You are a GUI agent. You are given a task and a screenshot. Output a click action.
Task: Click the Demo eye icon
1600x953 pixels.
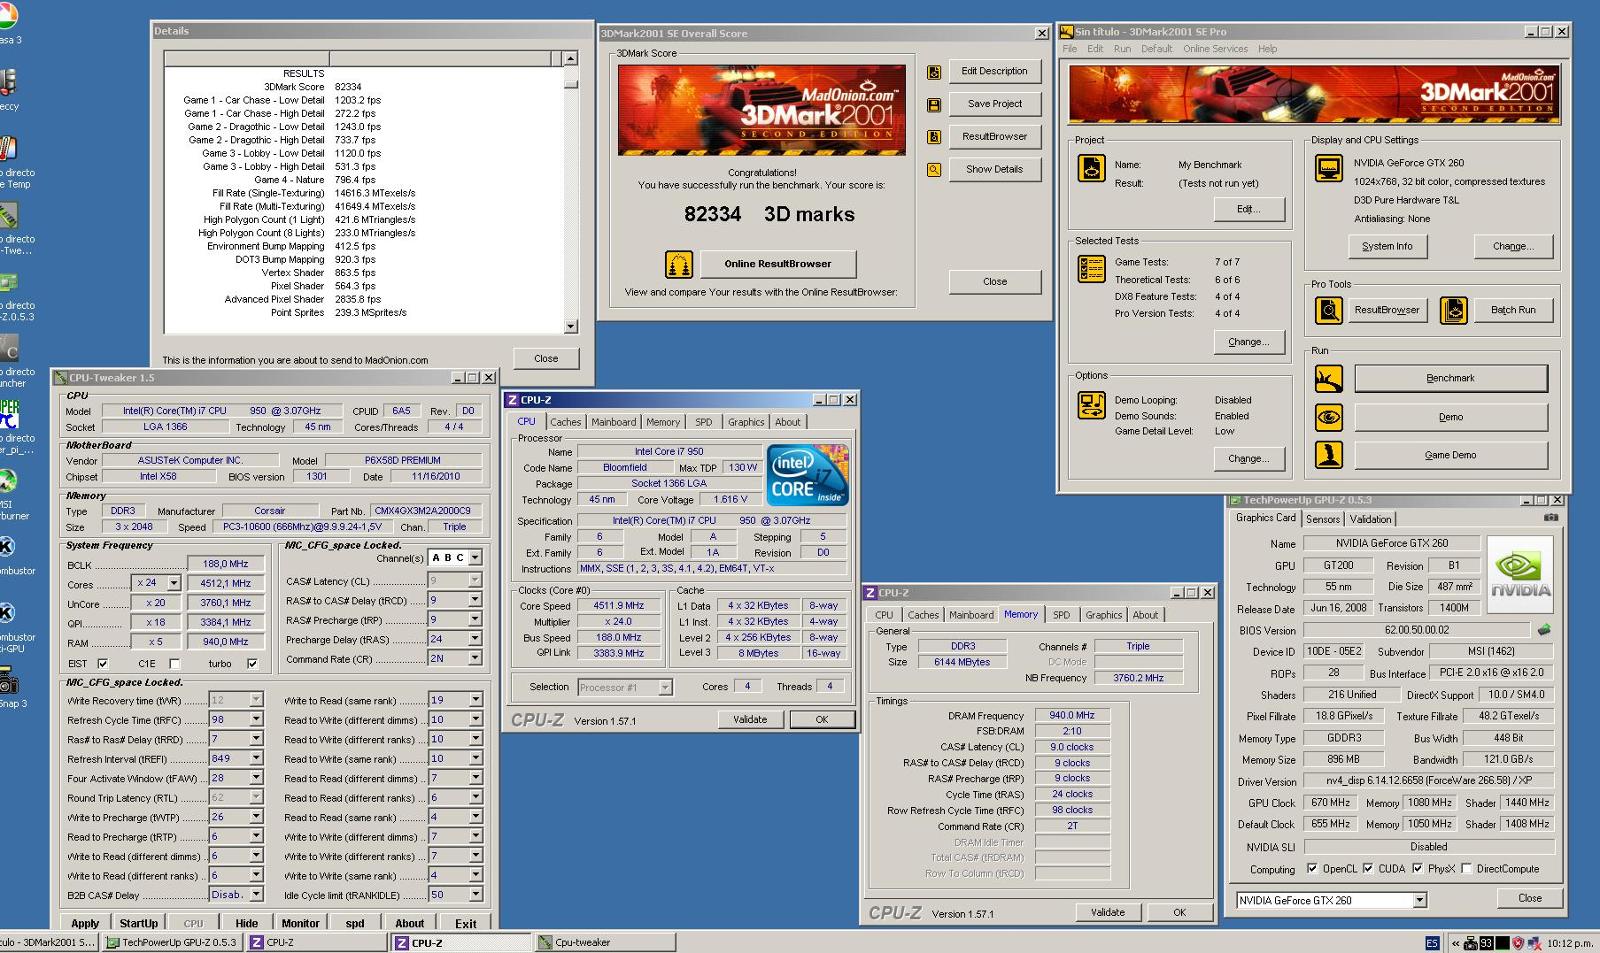click(x=1329, y=417)
